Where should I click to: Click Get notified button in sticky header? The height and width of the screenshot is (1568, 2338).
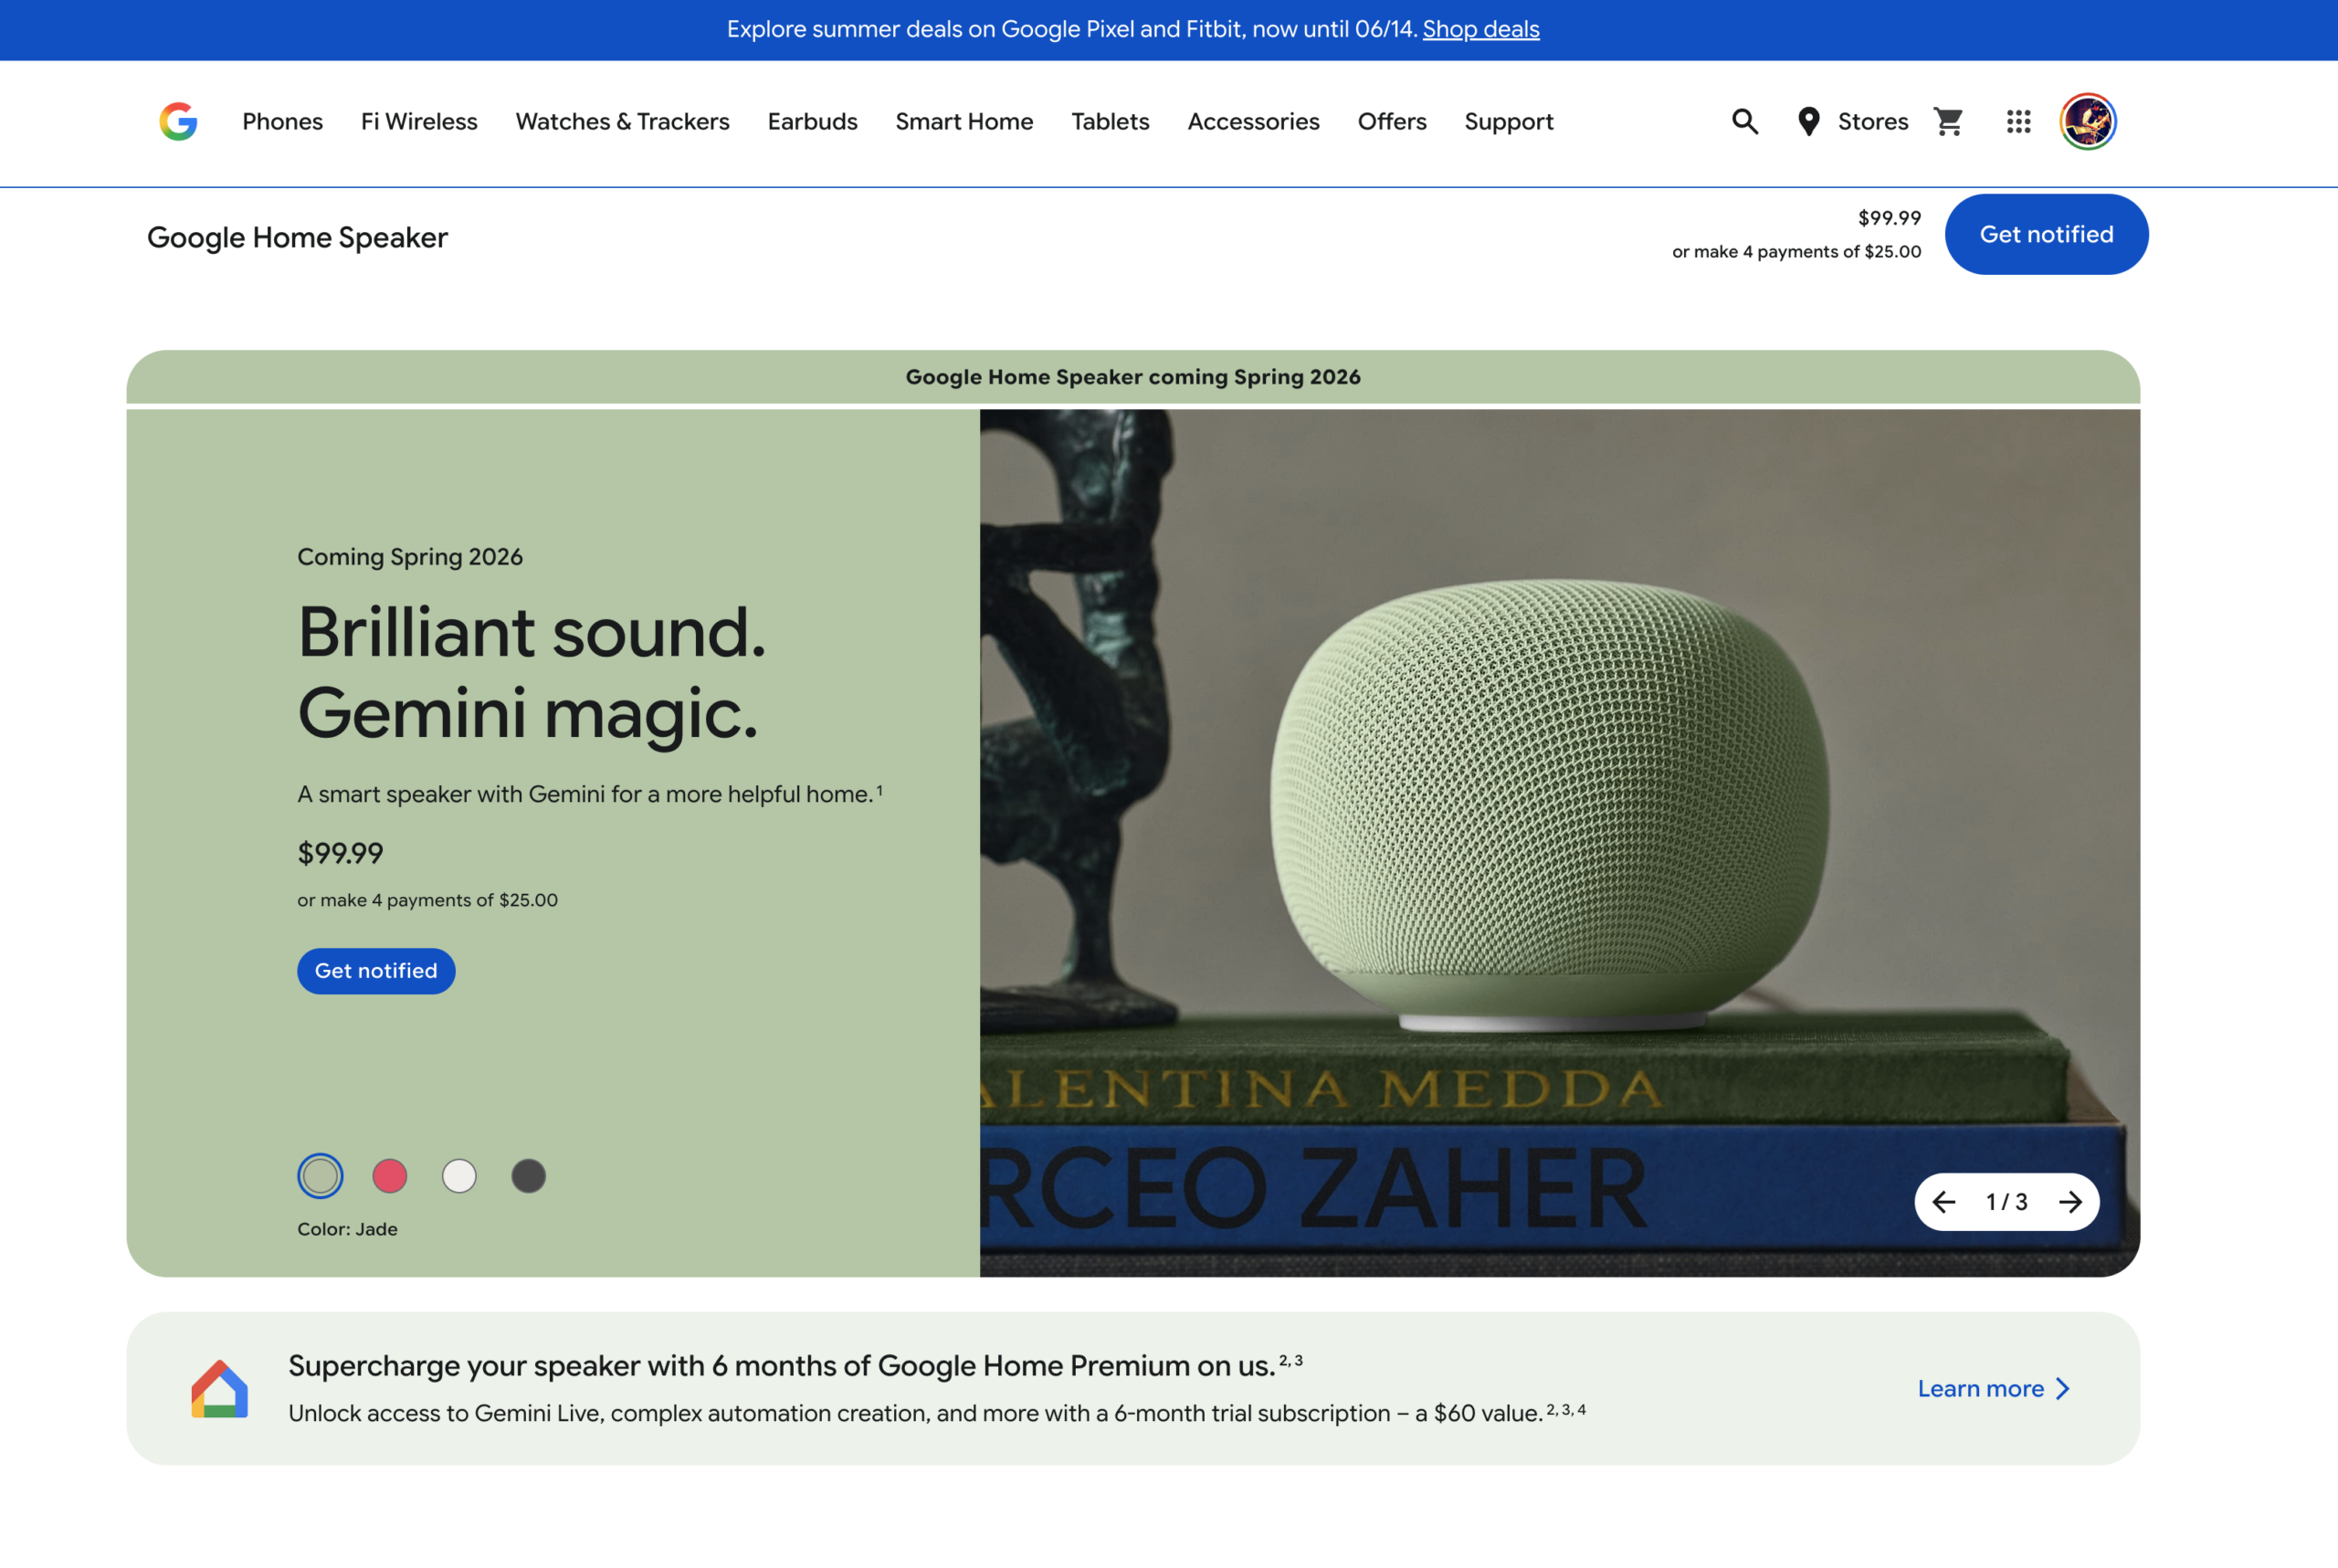(2046, 234)
